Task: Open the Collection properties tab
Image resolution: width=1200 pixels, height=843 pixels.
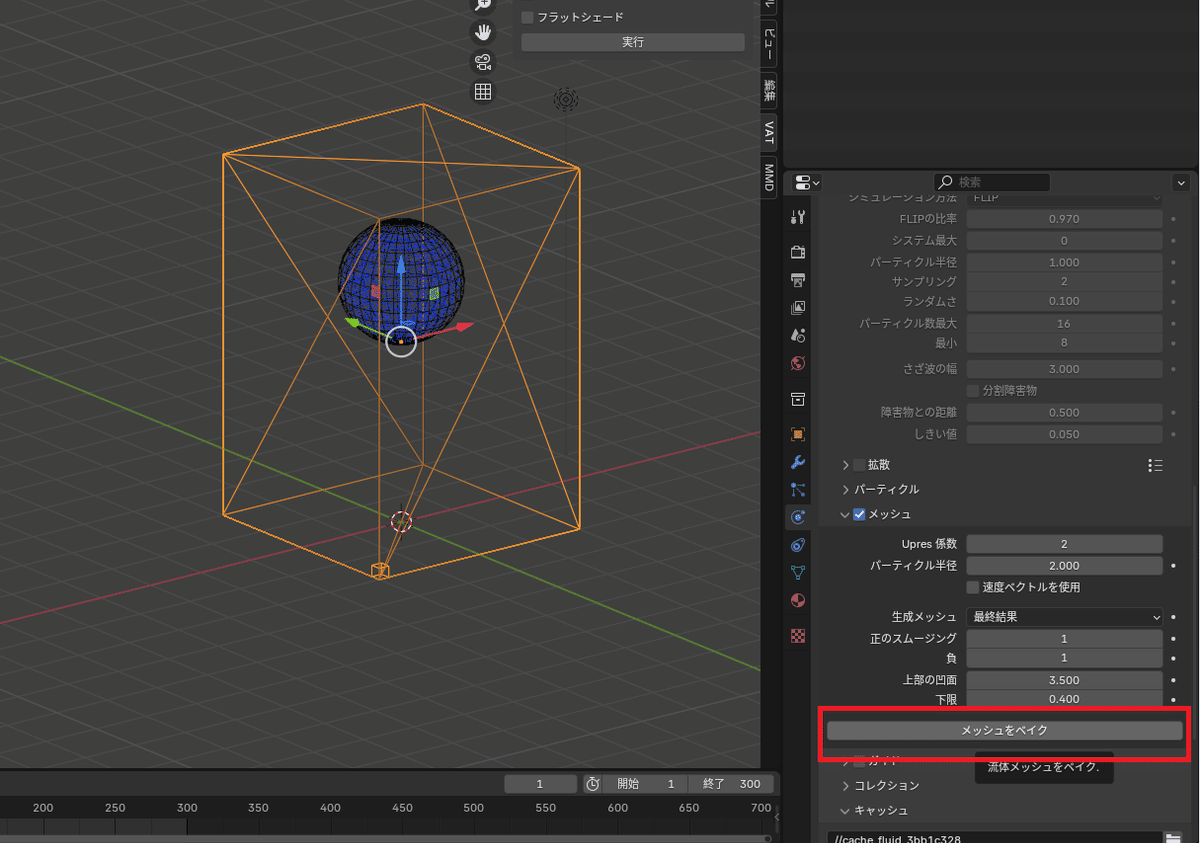Action: click(798, 399)
